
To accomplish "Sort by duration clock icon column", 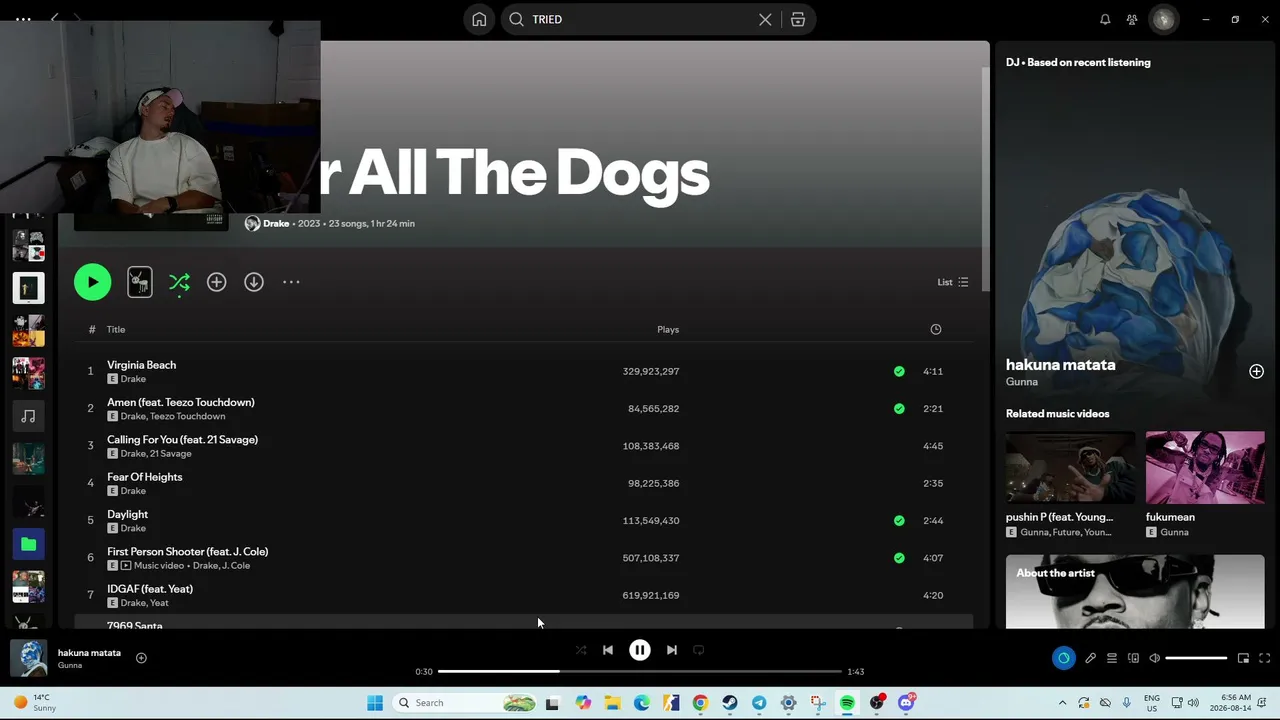I will click(936, 329).
